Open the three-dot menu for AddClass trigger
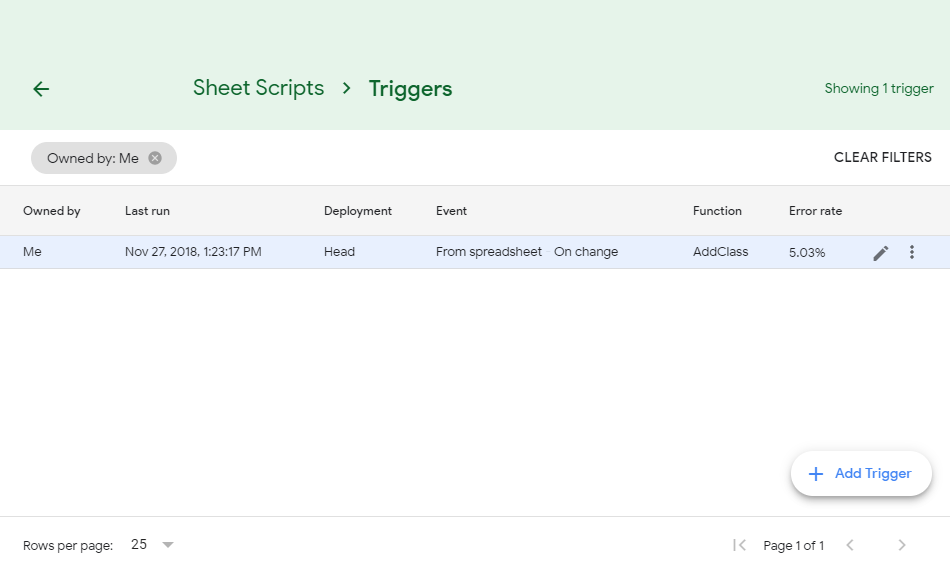 pos(911,252)
